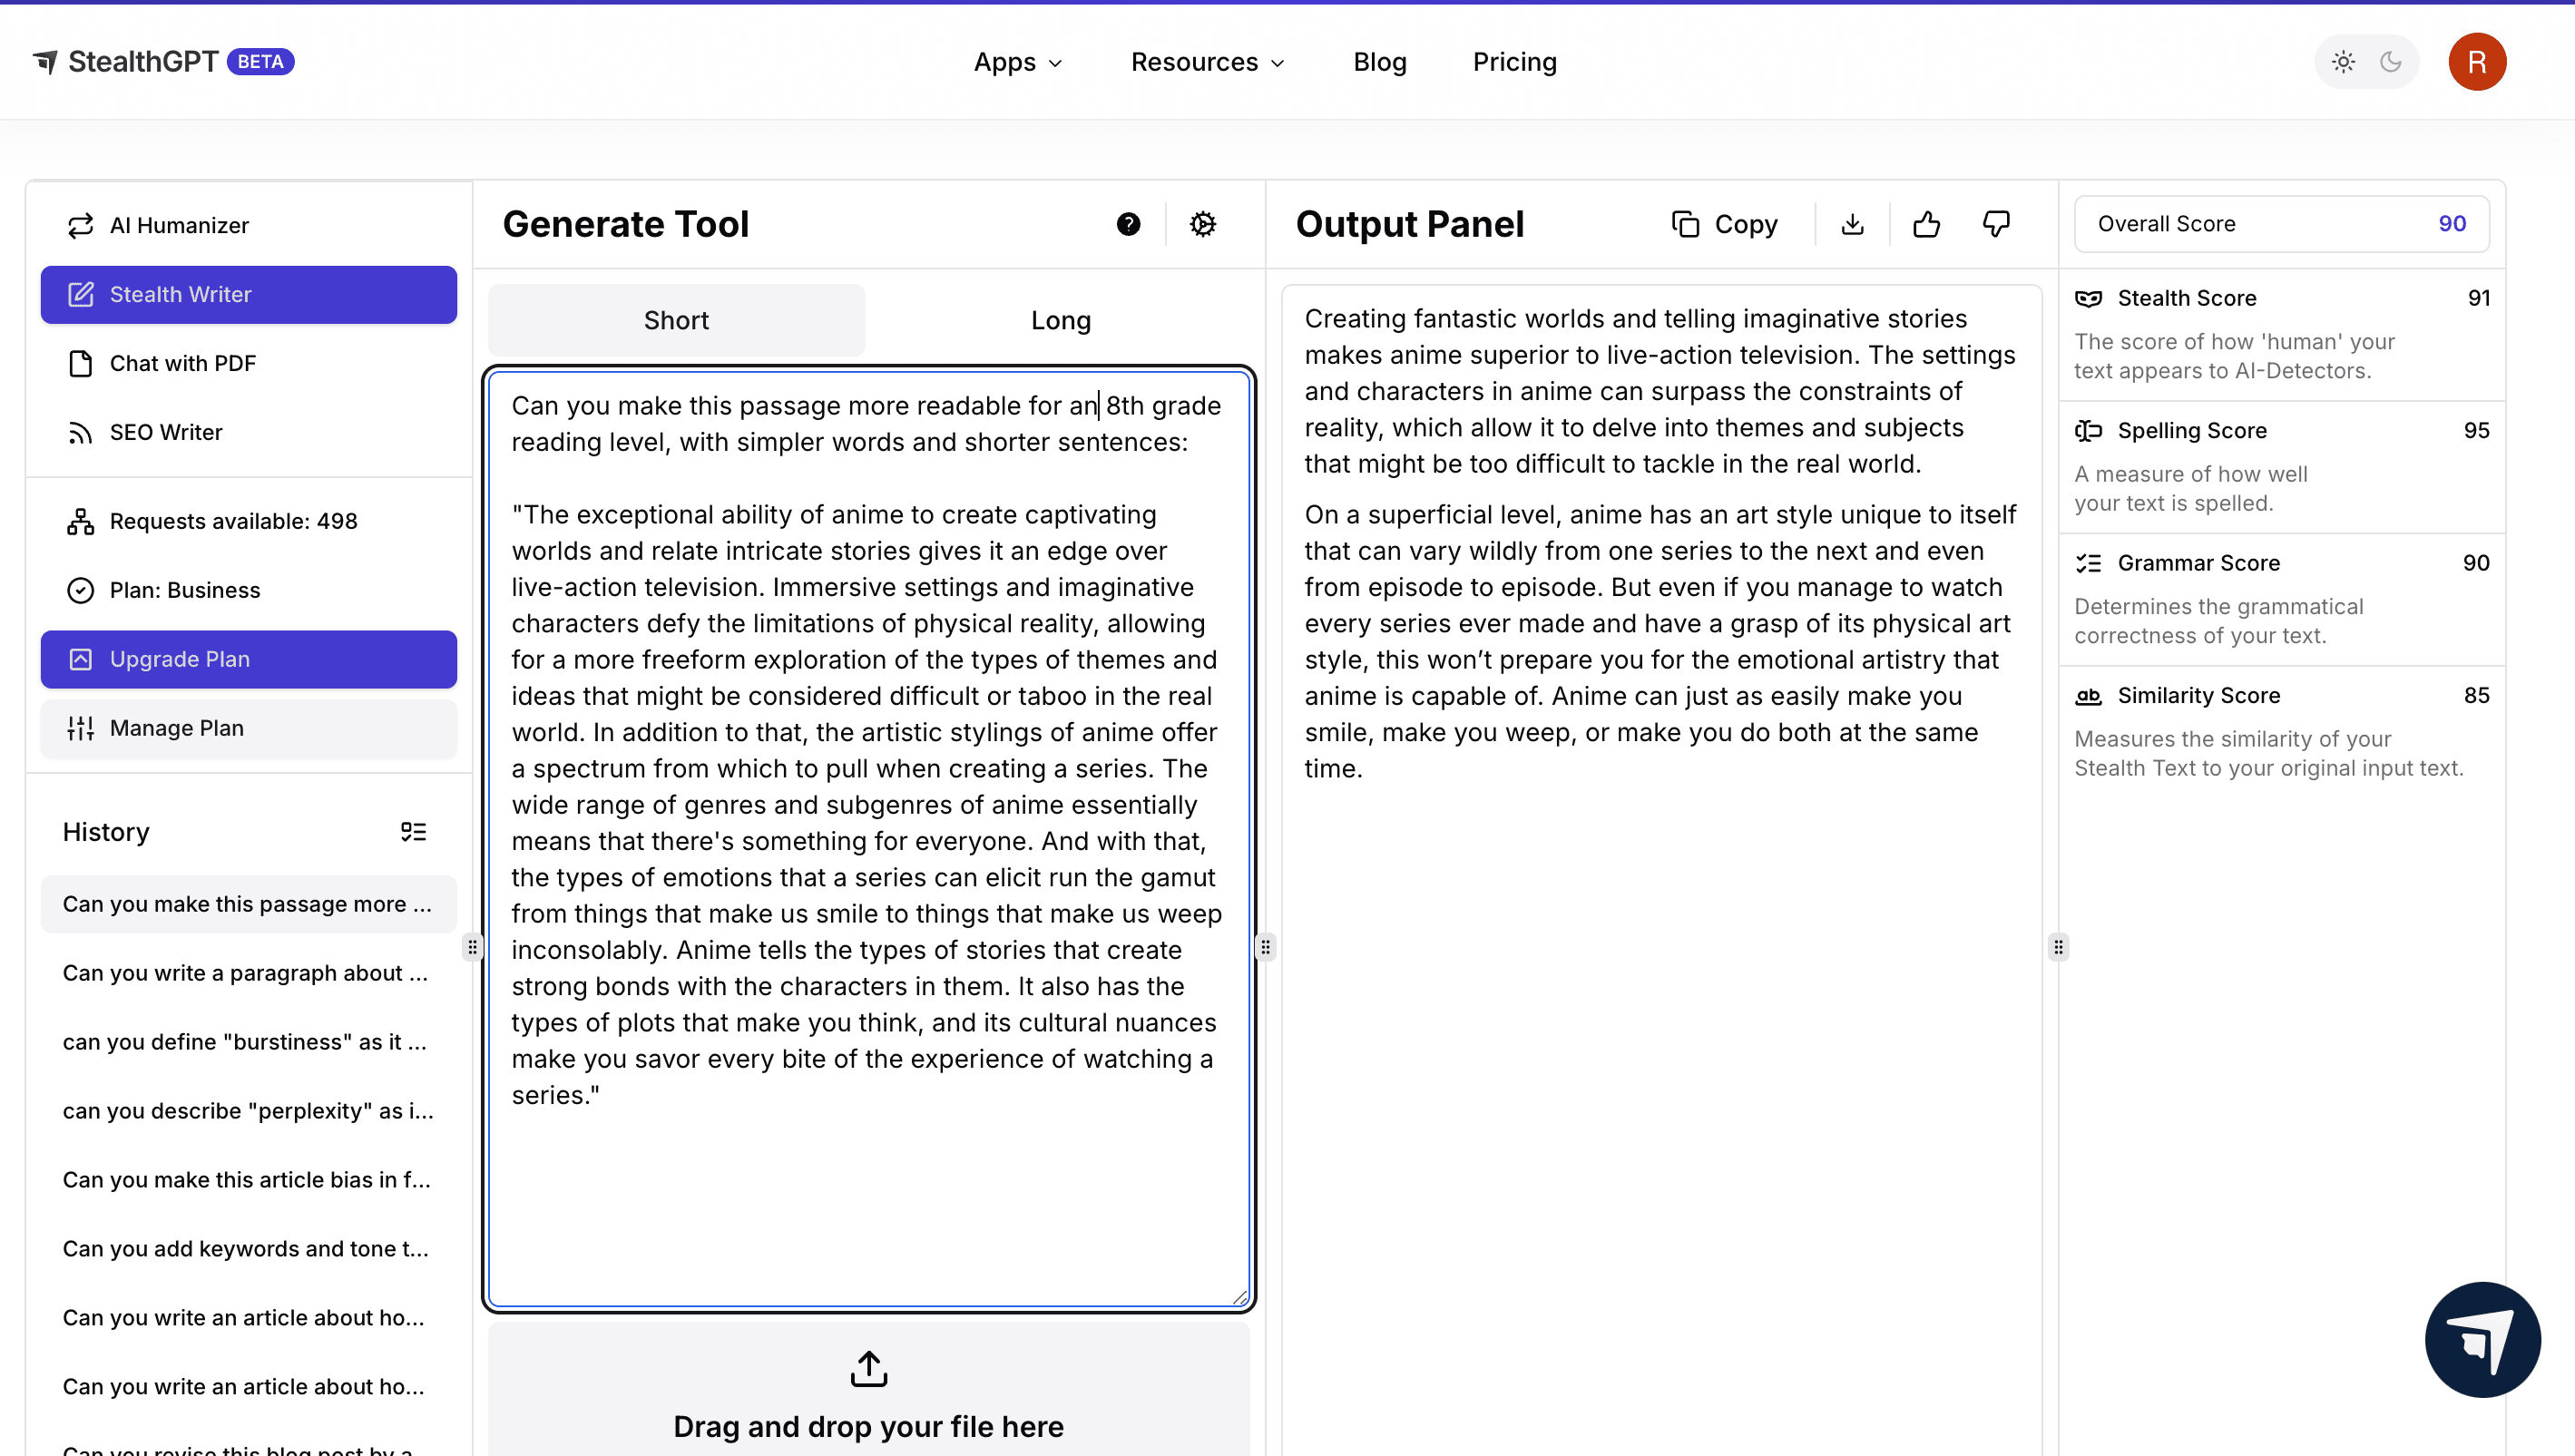Click the help question mark icon
Image resolution: width=2575 pixels, height=1456 pixels.
[1128, 224]
